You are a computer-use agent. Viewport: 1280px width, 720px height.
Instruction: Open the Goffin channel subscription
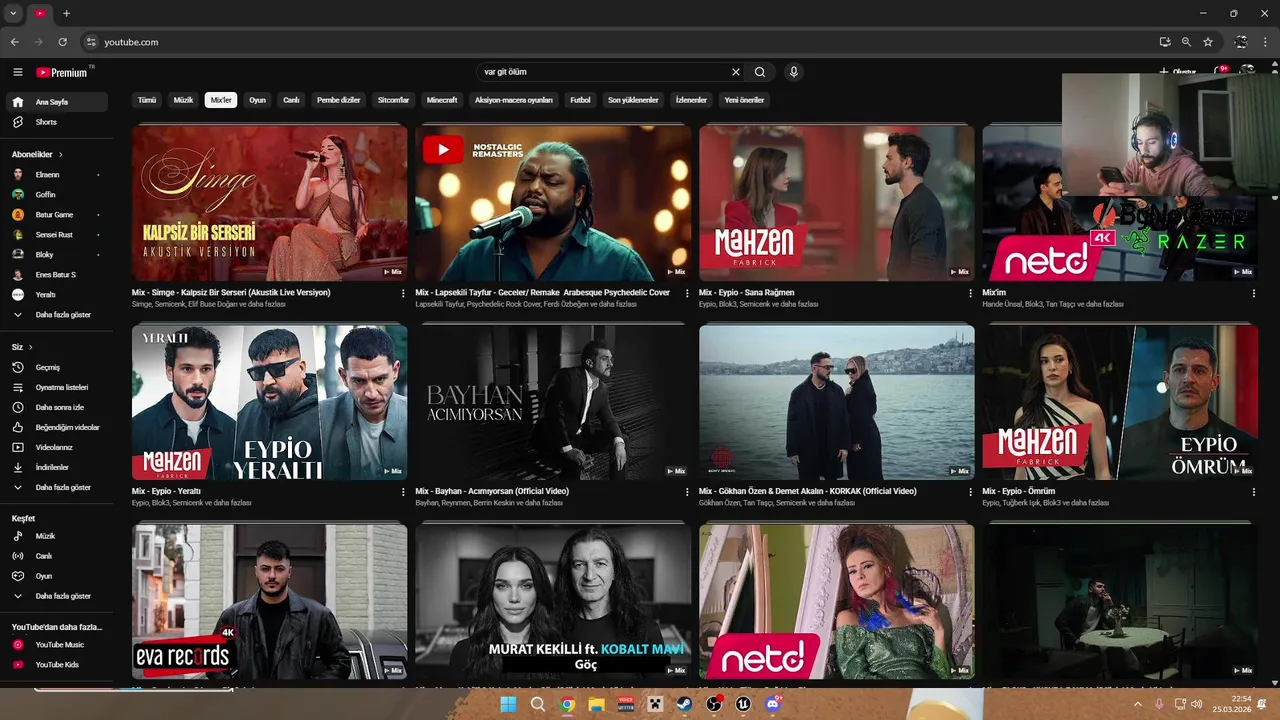58,195
